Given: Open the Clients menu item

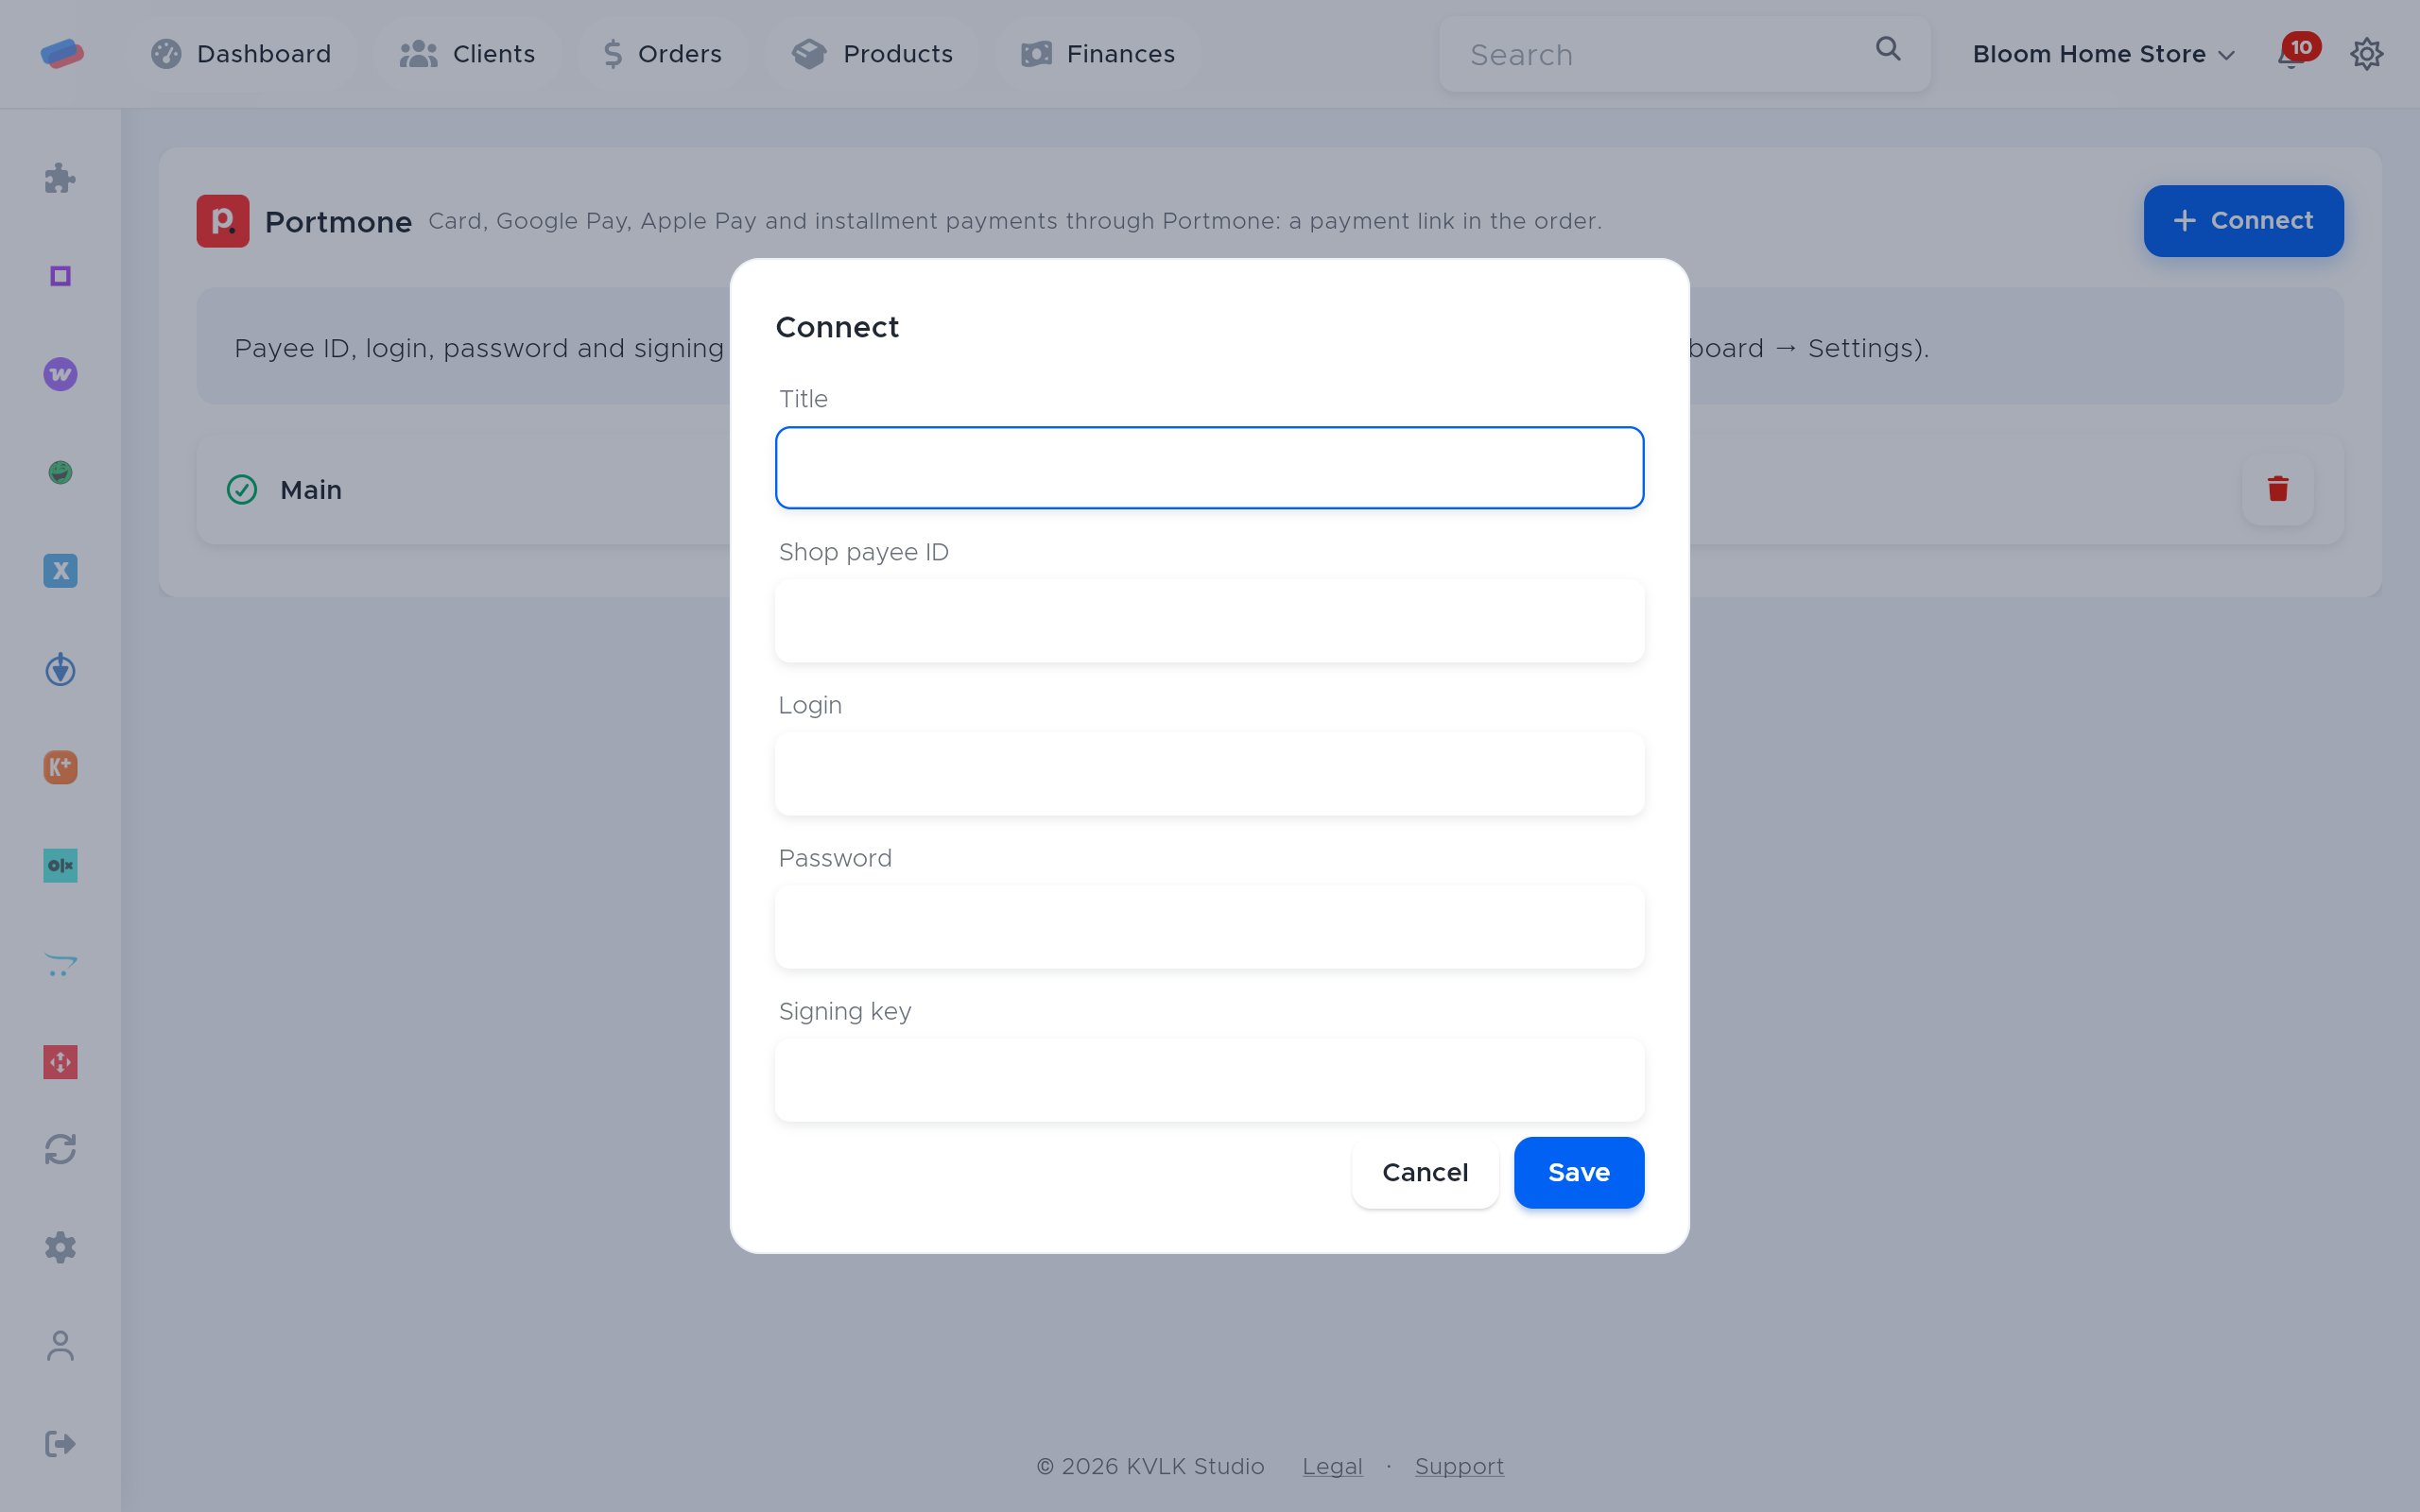Looking at the screenshot, I should [467, 54].
